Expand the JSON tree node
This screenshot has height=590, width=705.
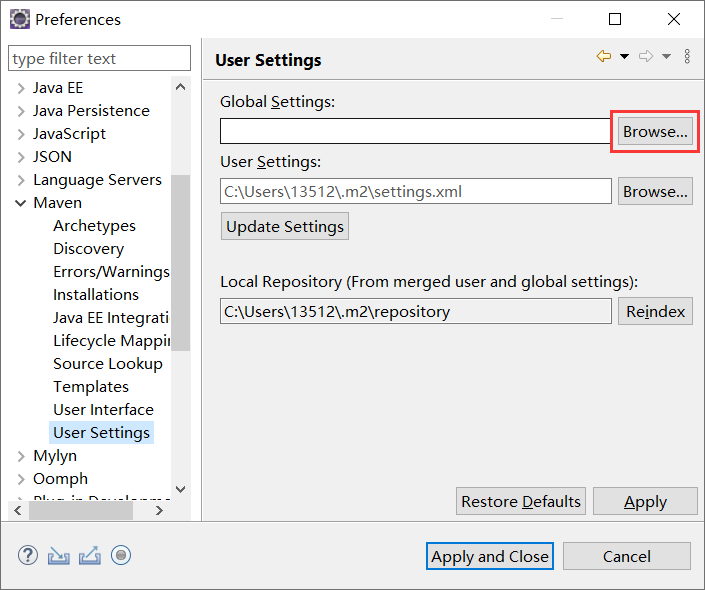click(x=21, y=157)
